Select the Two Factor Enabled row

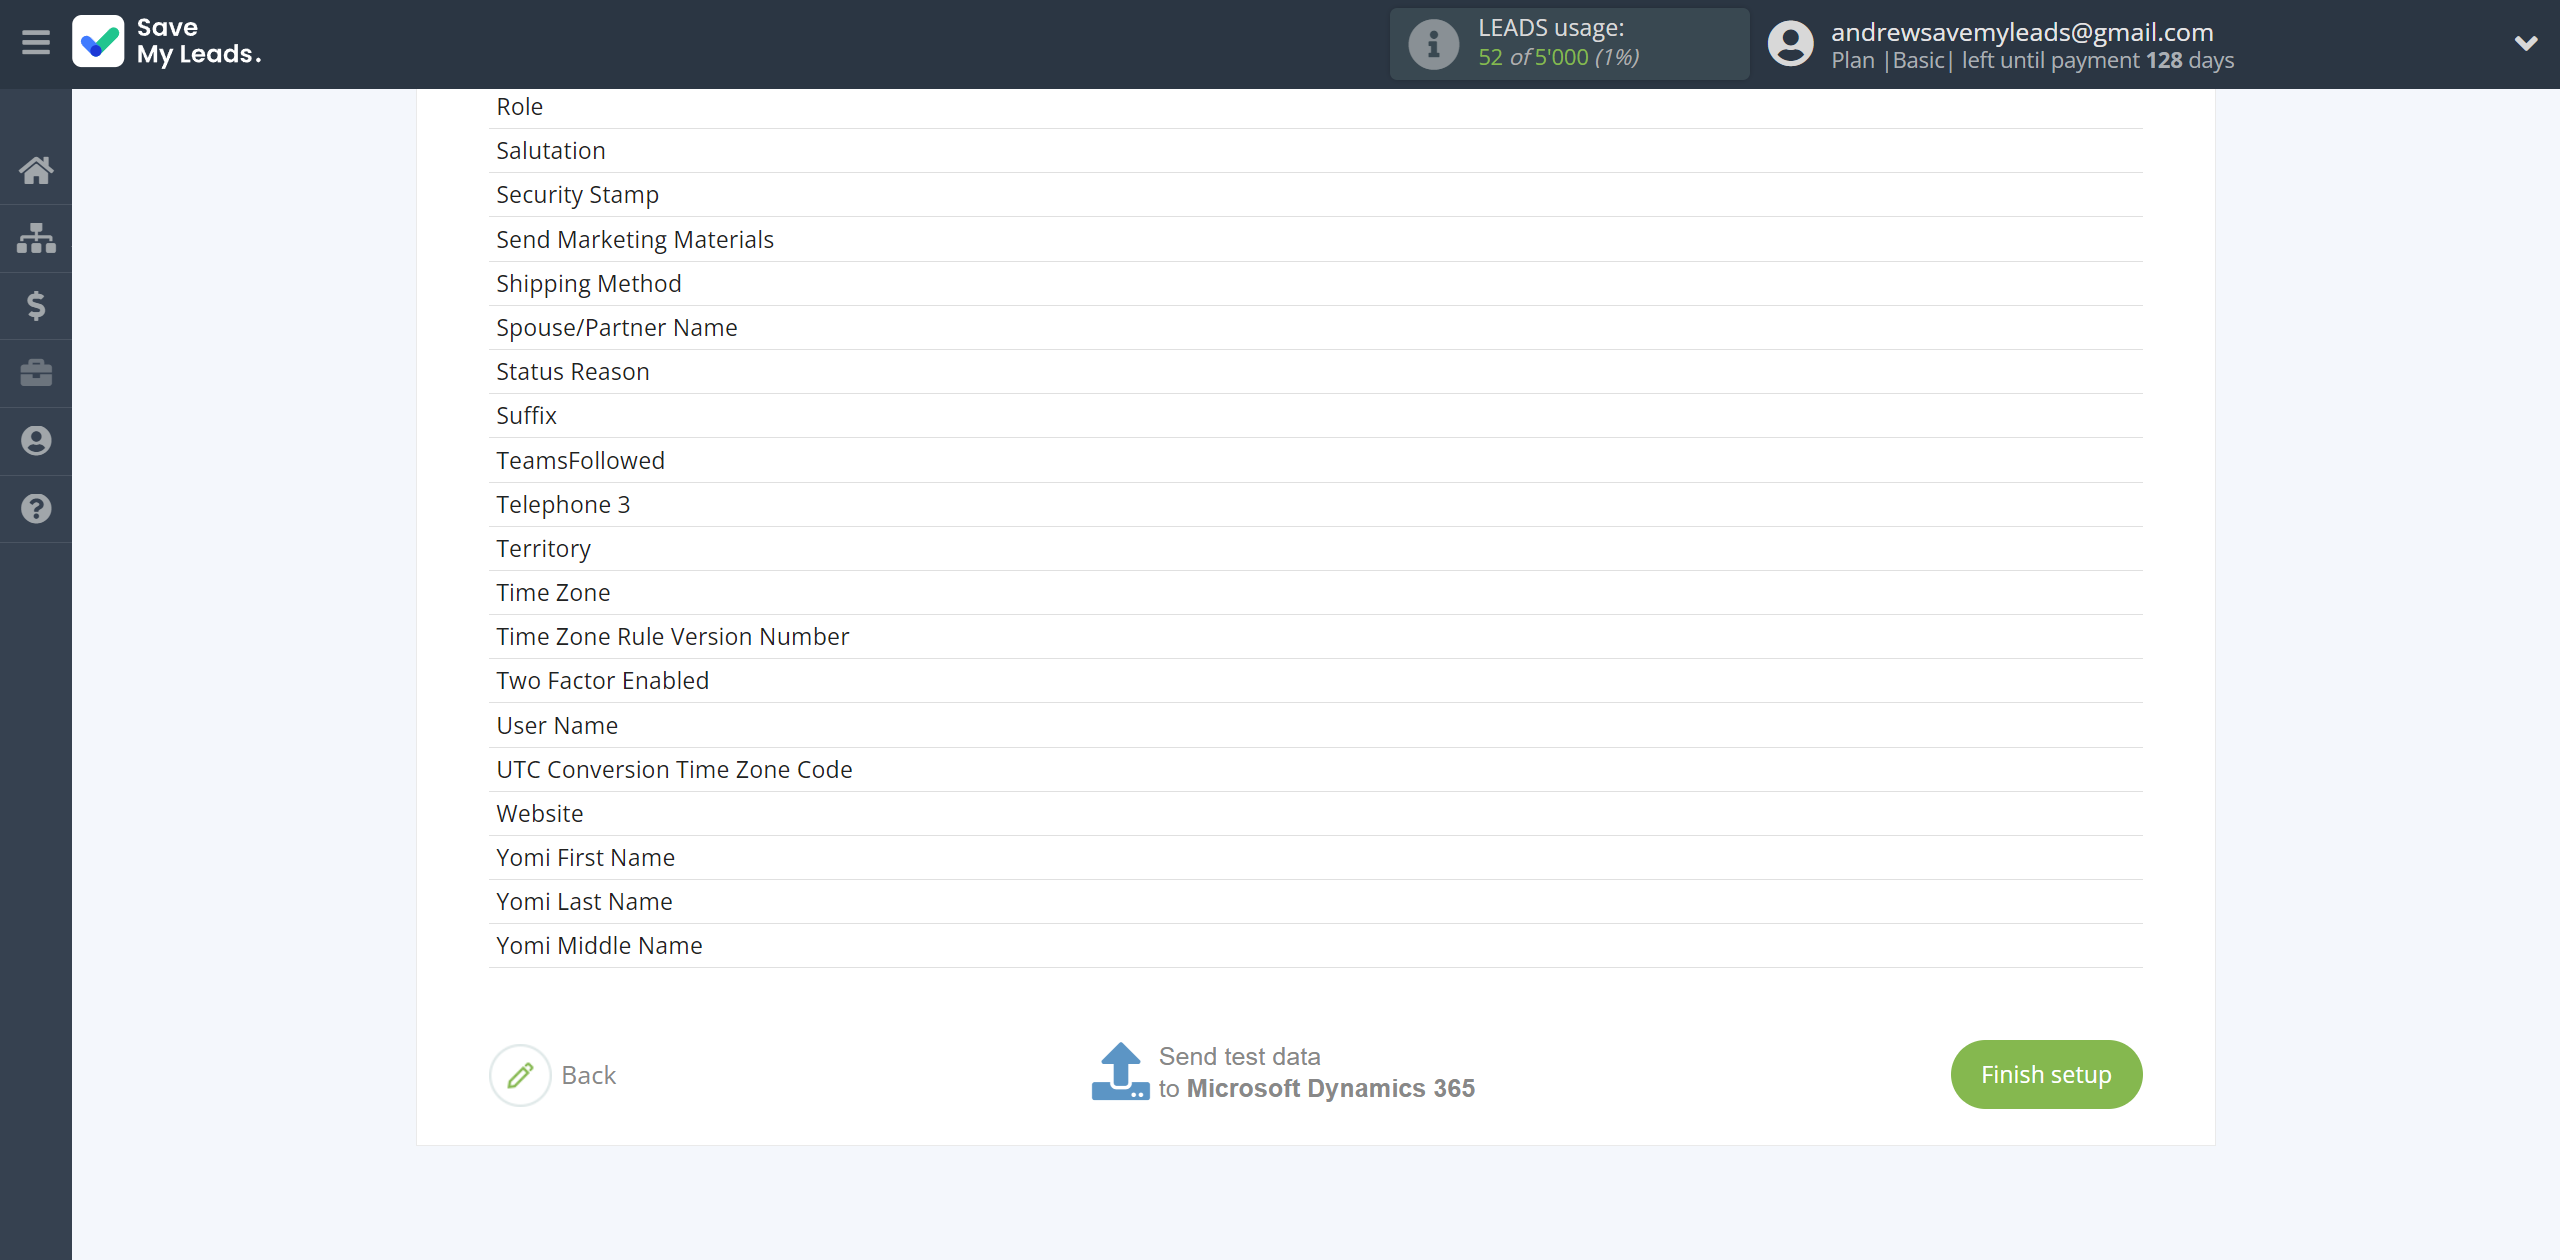pos(1315,681)
